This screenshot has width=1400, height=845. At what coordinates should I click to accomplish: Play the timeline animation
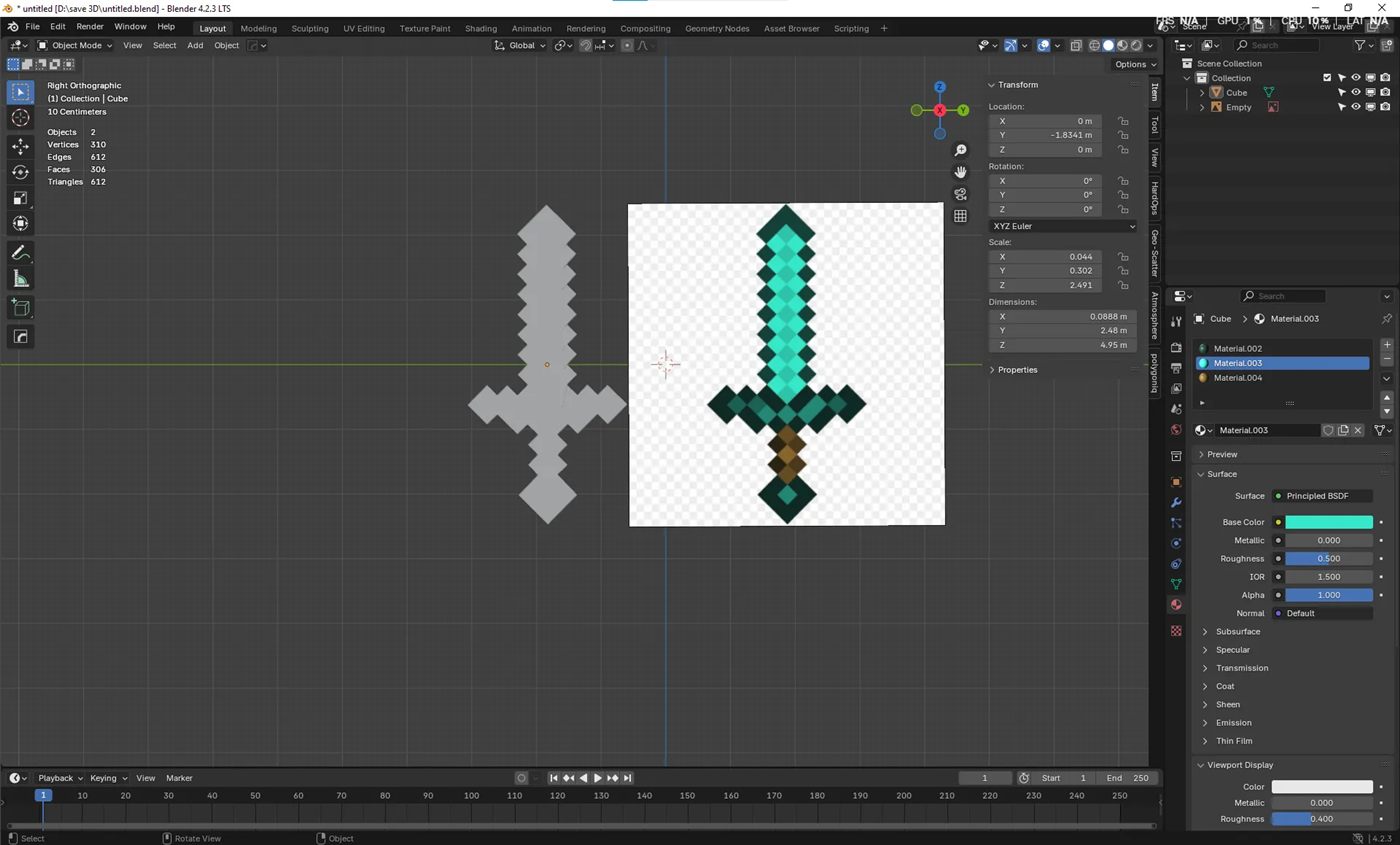click(x=598, y=778)
